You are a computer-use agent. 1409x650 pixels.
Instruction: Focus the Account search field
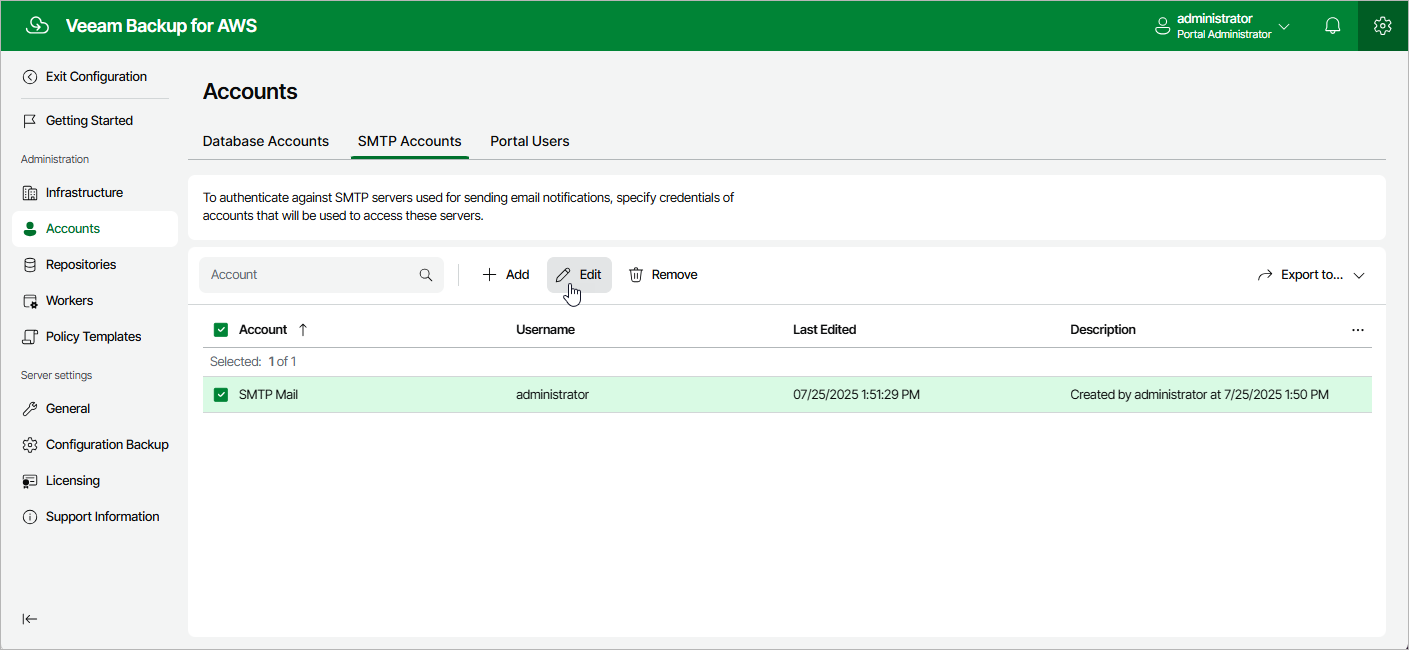pyautogui.click(x=321, y=275)
